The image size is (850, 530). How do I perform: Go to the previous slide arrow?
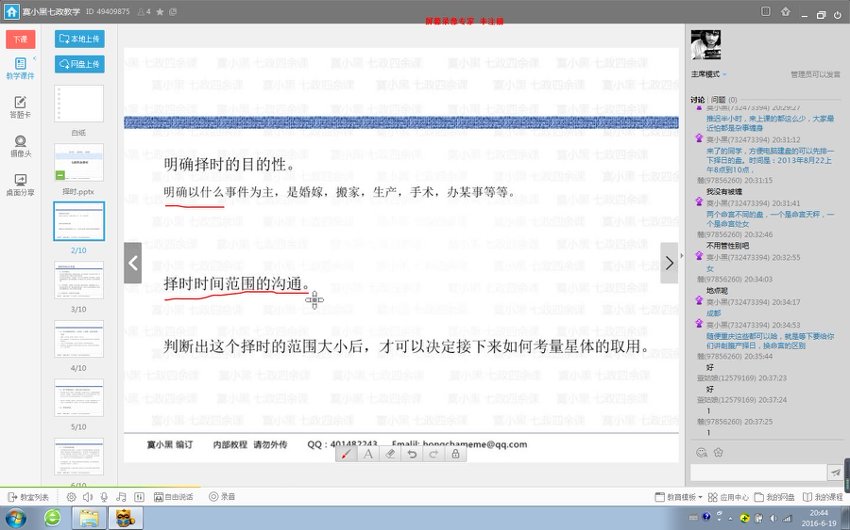point(133,263)
